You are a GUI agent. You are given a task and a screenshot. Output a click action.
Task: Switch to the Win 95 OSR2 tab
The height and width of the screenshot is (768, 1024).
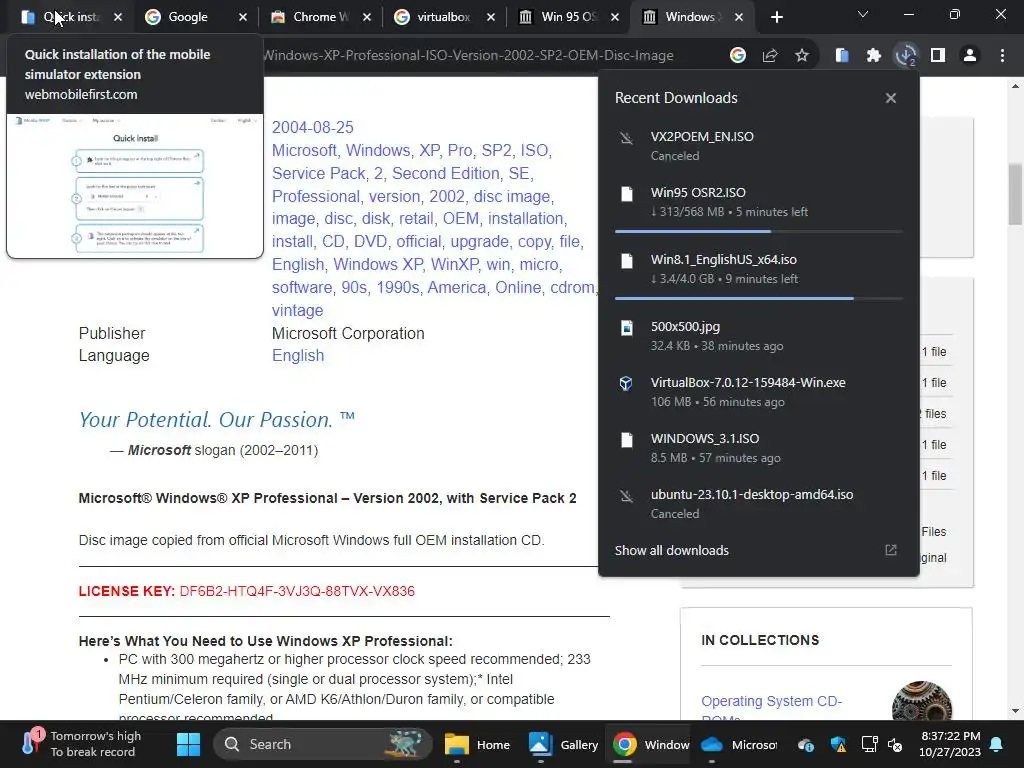pyautogui.click(x=567, y=17)
